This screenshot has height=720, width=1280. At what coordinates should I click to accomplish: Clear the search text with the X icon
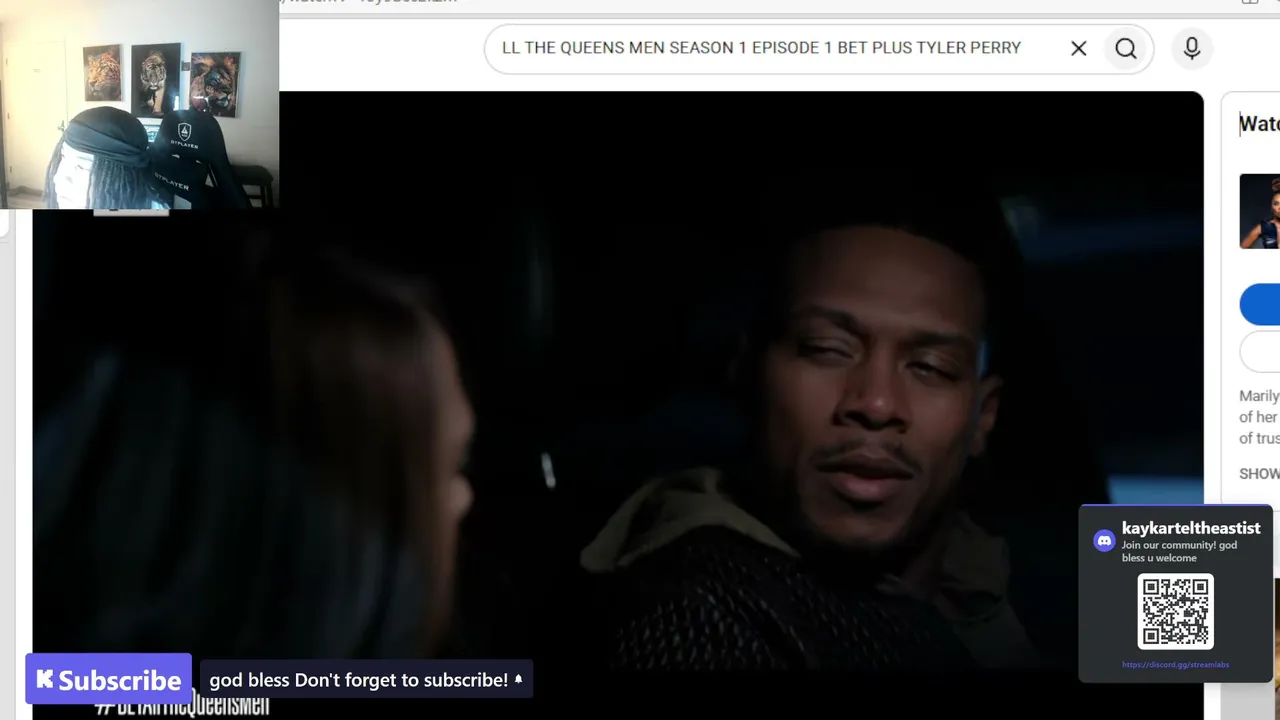[1078, 48]
